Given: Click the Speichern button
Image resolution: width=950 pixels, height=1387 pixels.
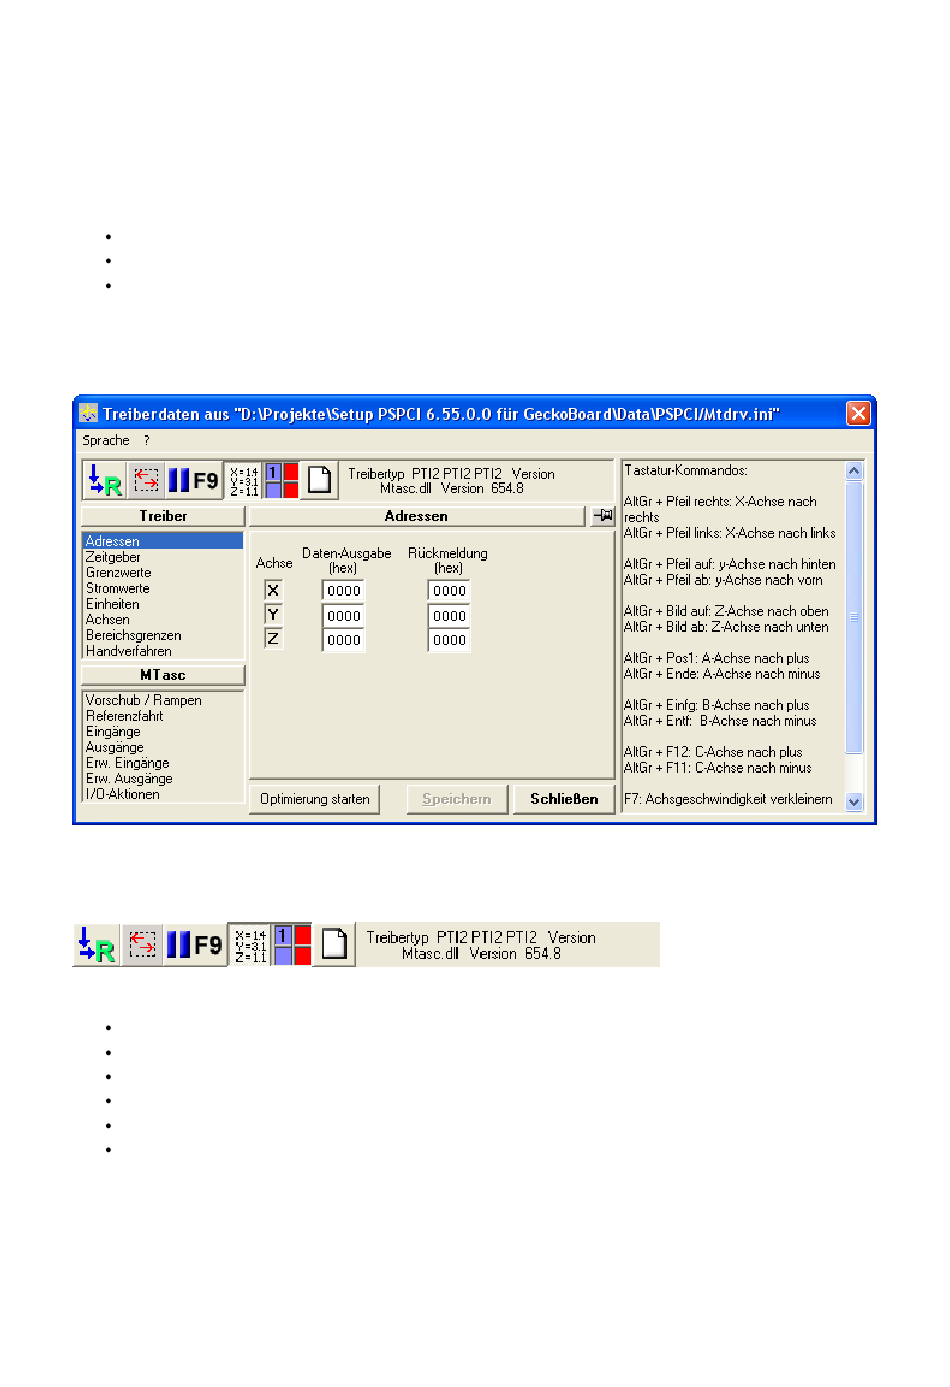Looking at the screenshot, I should (x=457, y=799).
